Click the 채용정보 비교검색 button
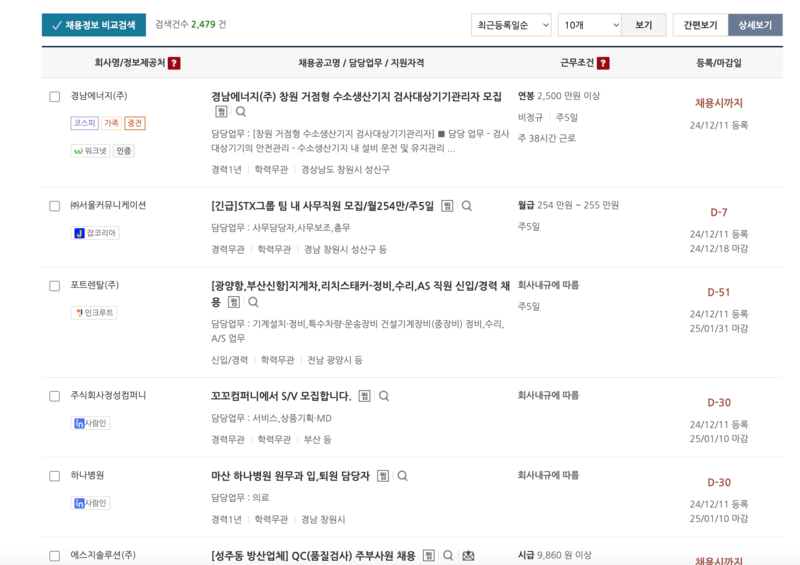800x565 pixels. point(94,25)
